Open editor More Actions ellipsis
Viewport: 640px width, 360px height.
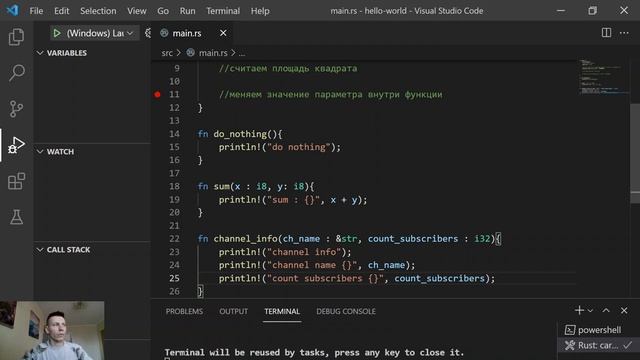pos(624,33)
